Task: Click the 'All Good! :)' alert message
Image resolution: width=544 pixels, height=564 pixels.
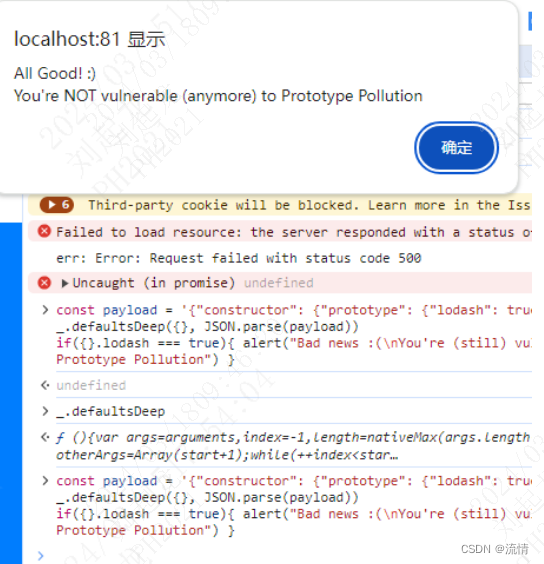Action: coord(55,73)
